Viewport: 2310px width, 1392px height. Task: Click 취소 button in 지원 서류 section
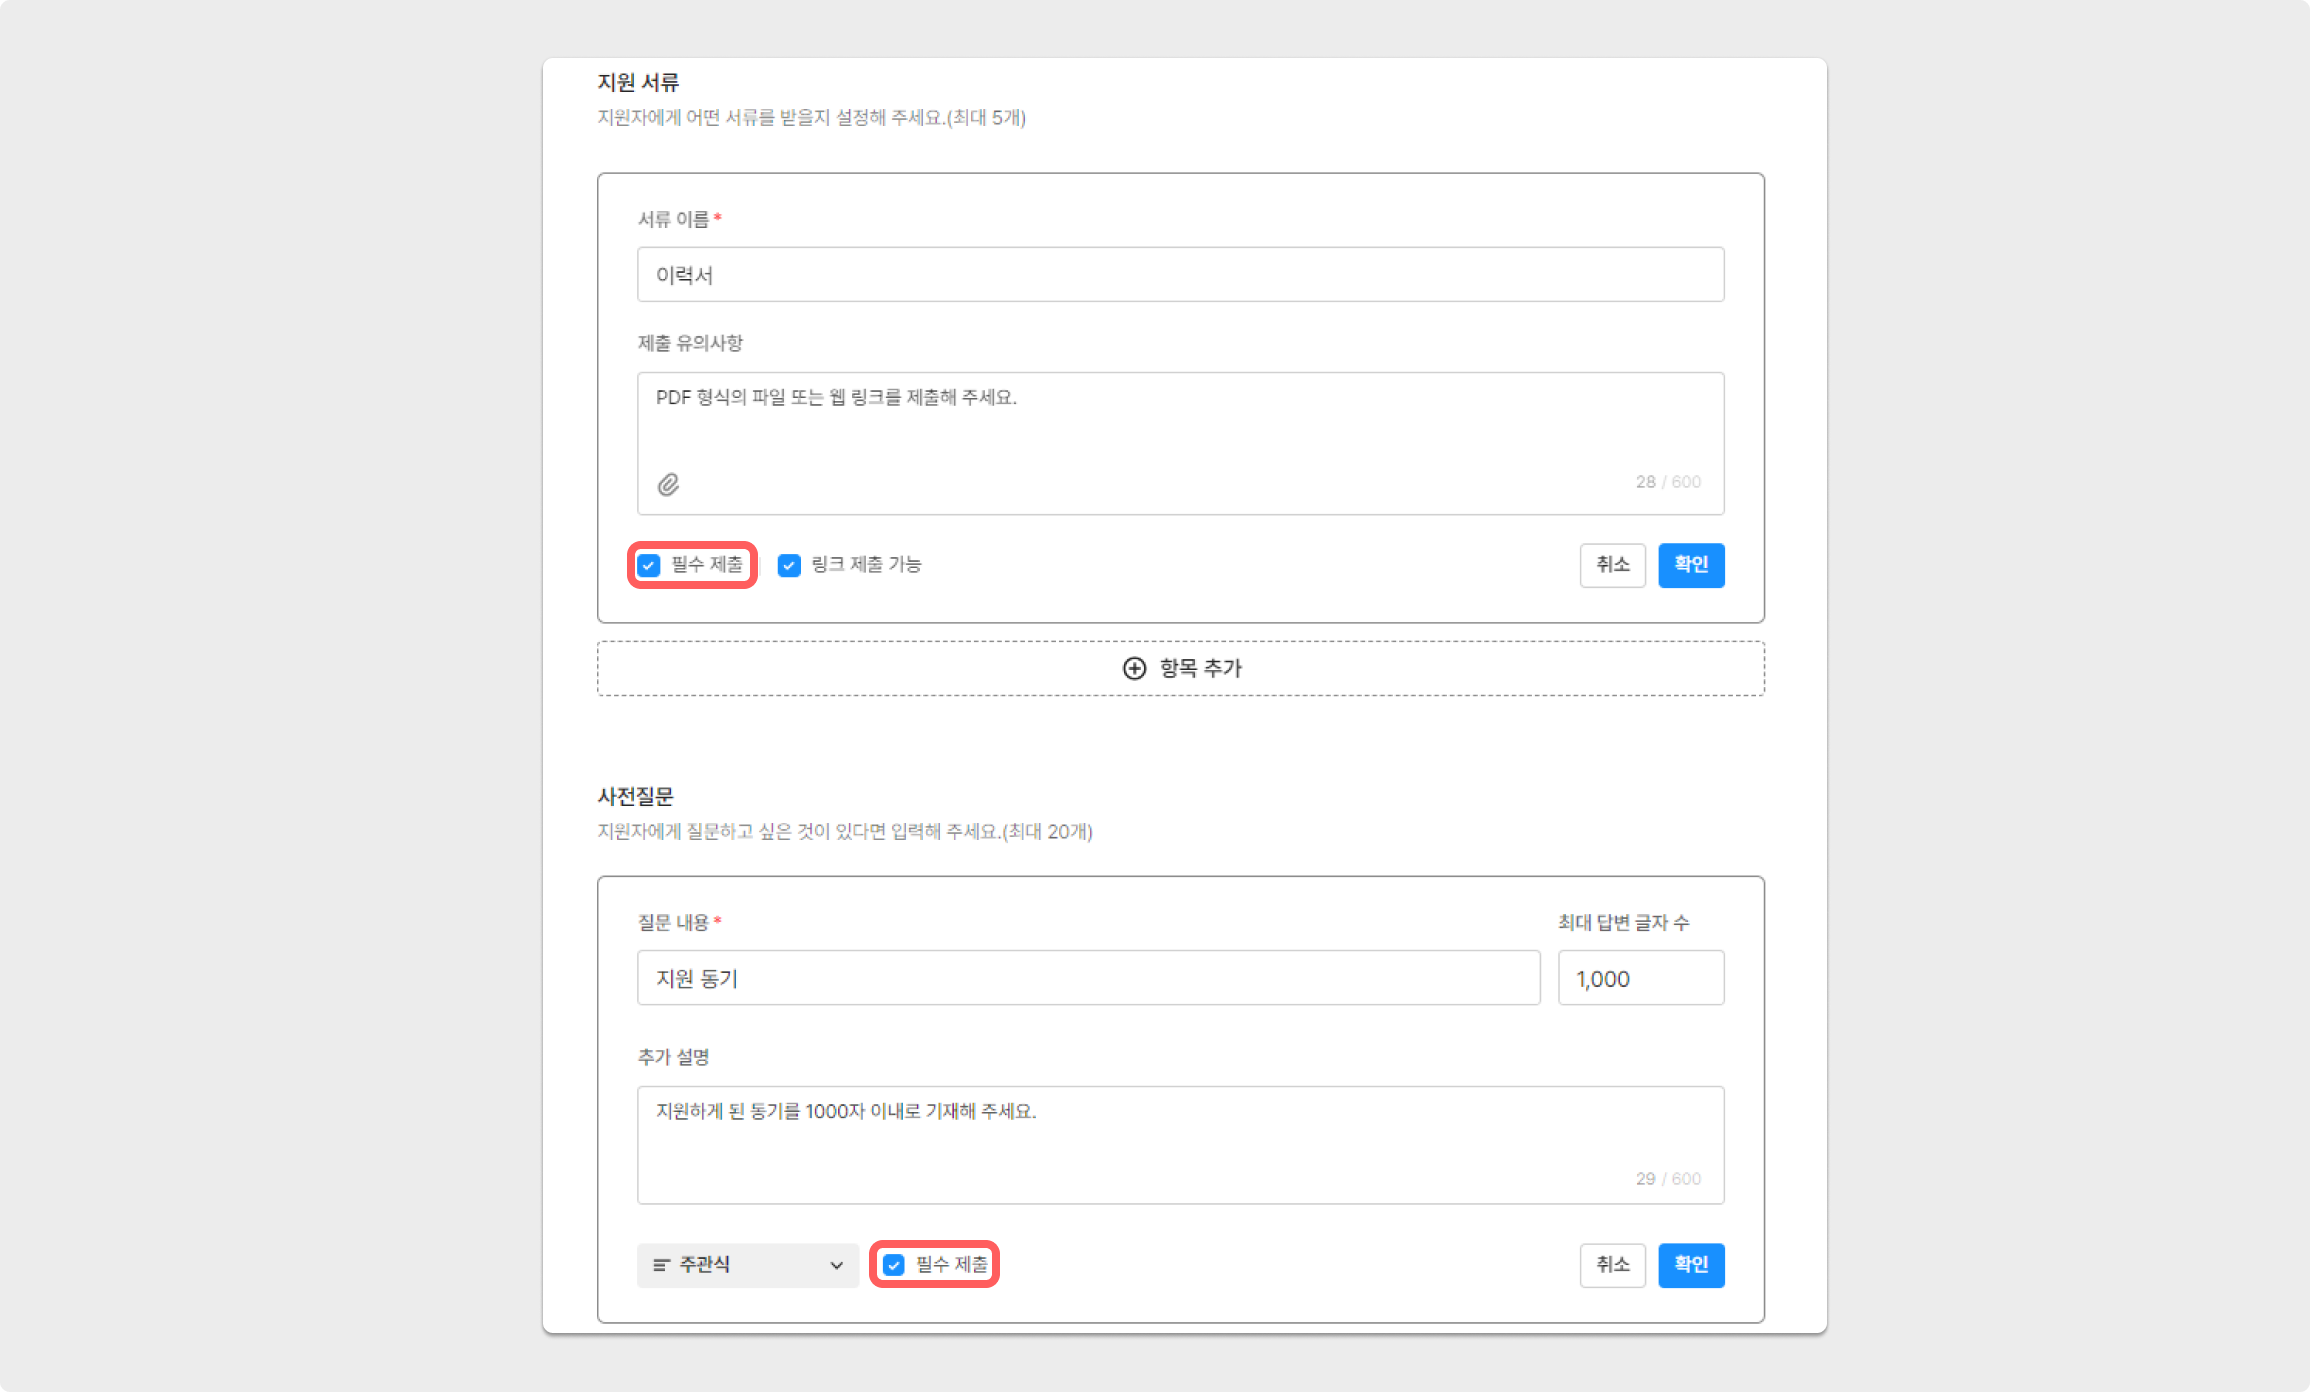coord(1612,565)
